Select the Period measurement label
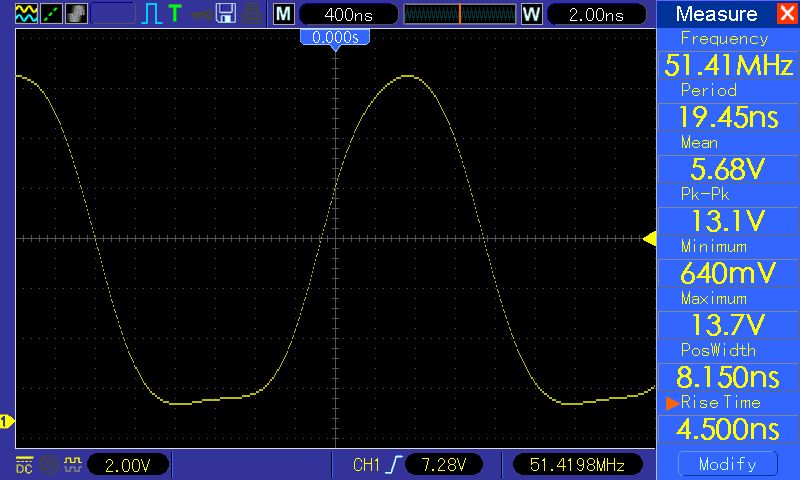This screenshot has width=800, height=480. click(x=709, y=90)
